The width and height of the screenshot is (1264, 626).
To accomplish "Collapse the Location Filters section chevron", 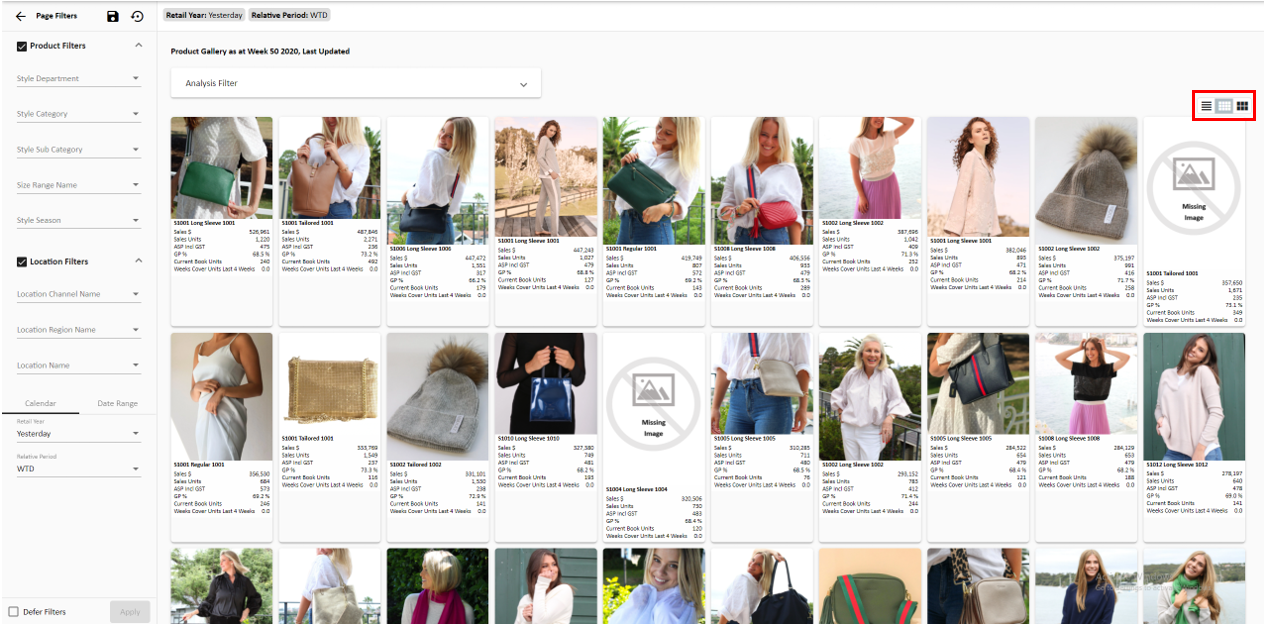I will tap(138, 262).
